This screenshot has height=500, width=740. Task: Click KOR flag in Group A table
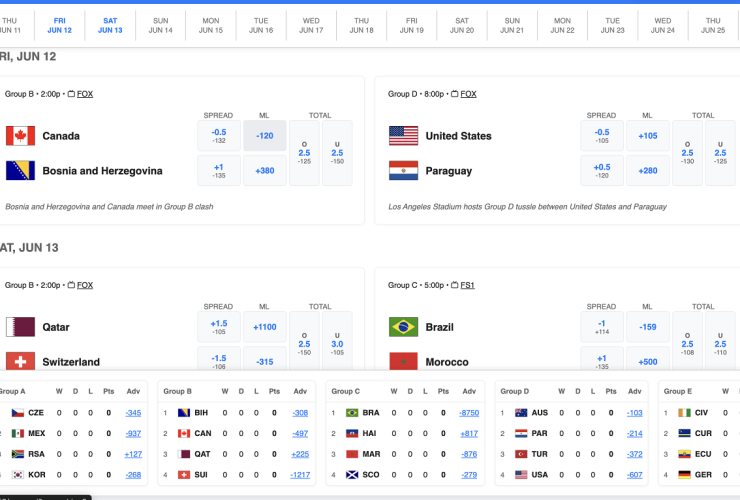17,475
